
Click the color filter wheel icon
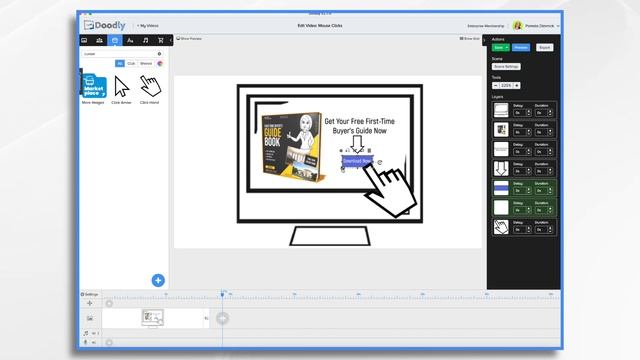pos(160,63)
